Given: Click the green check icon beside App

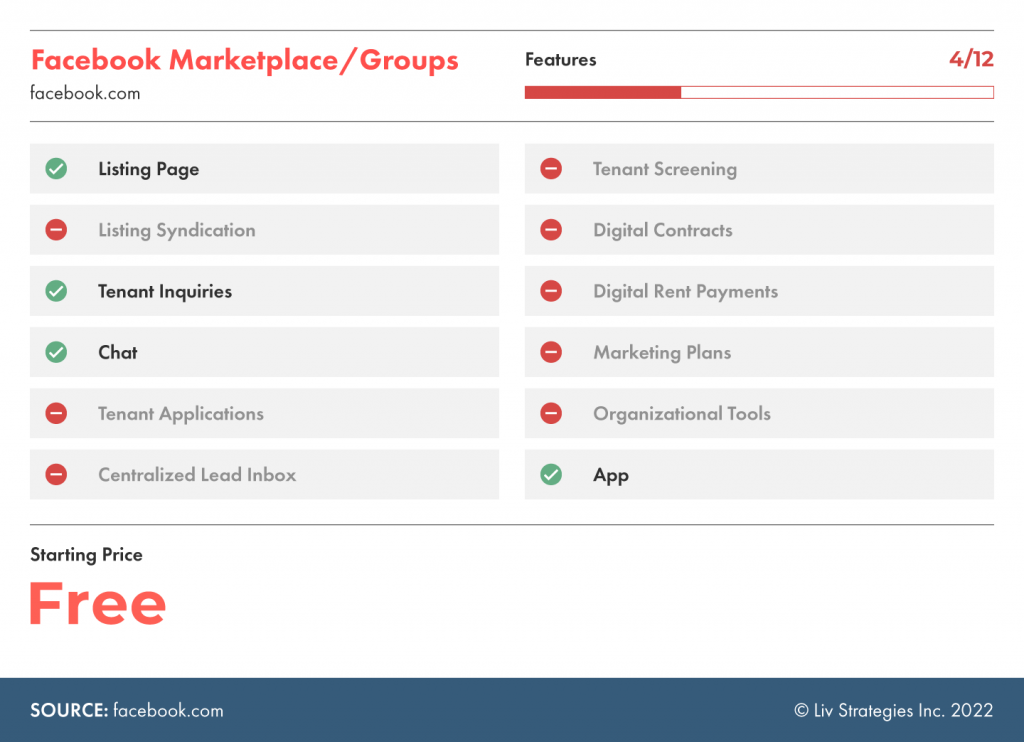Looking at the screenshot, I should coord(551,474).
